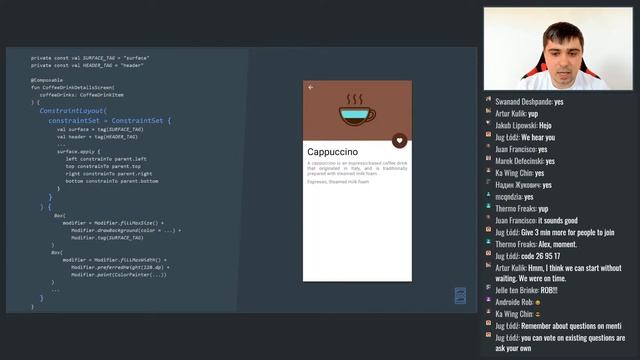Click avatar beside "Remember about questions on menti"
The height and width of the screenshot is (360, 640).
(488, 323)
